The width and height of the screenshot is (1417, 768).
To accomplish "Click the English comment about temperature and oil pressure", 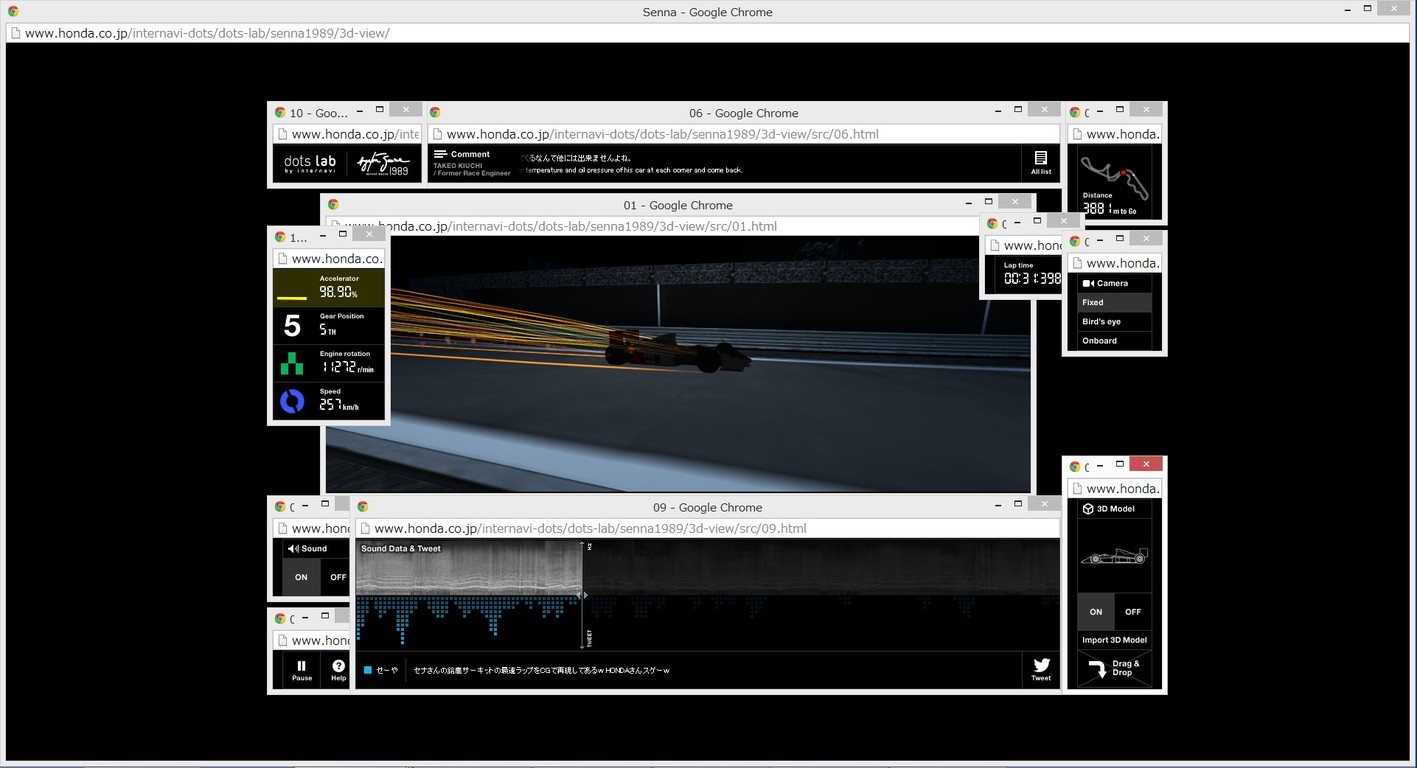I will pos(634,170).
